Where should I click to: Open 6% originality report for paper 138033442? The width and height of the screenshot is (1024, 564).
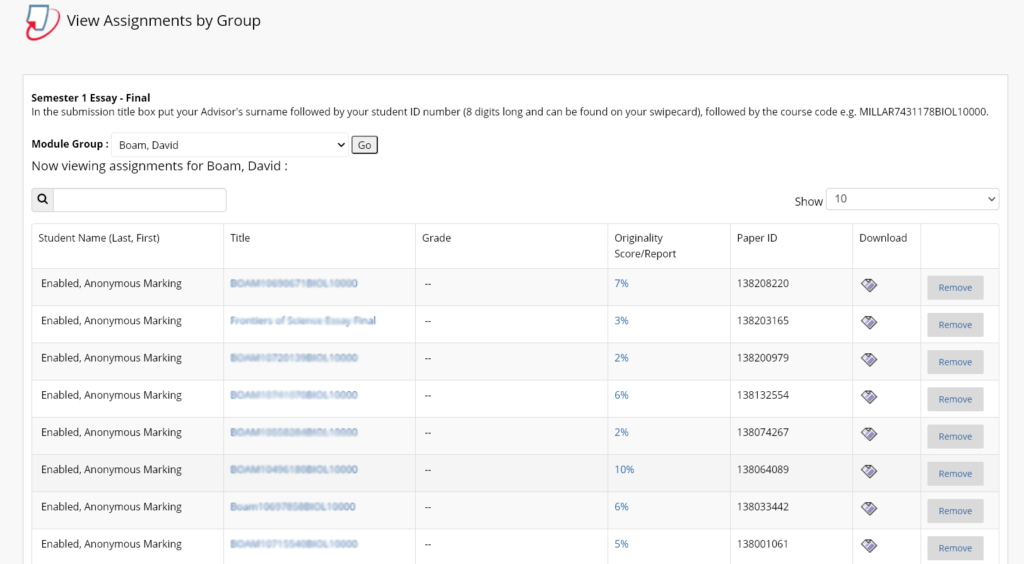click(x=621, y=507)
